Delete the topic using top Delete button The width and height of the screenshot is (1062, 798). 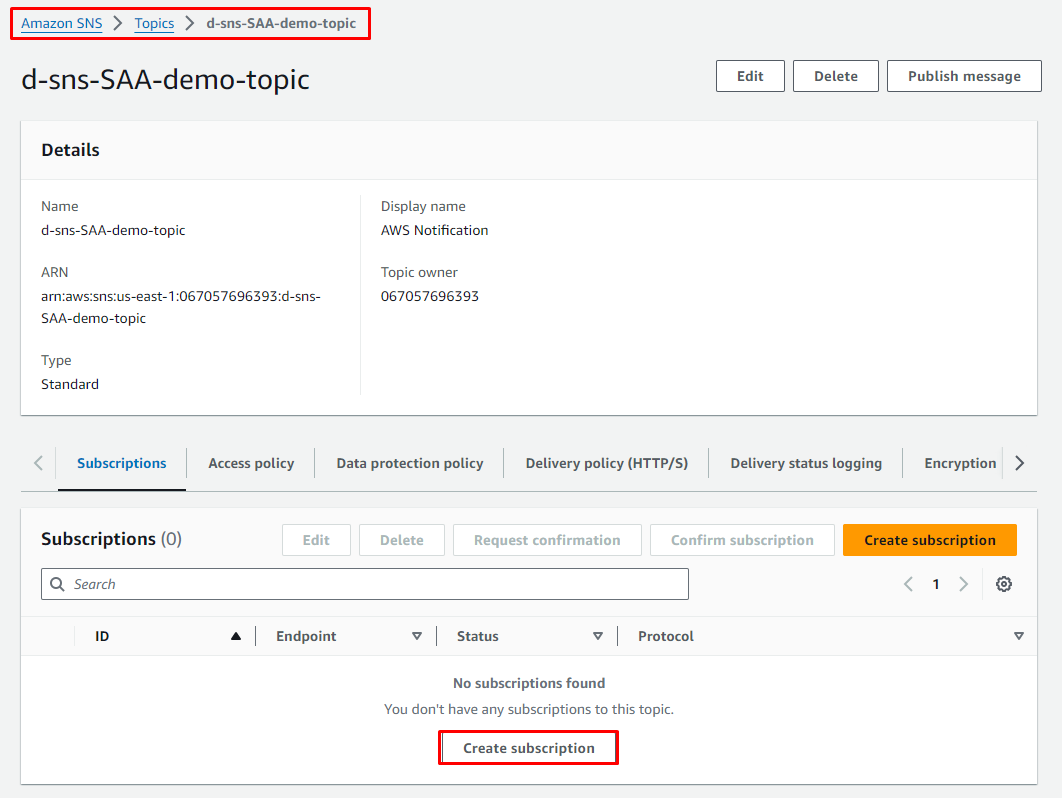pyautogui.click(x=835, y=76)
